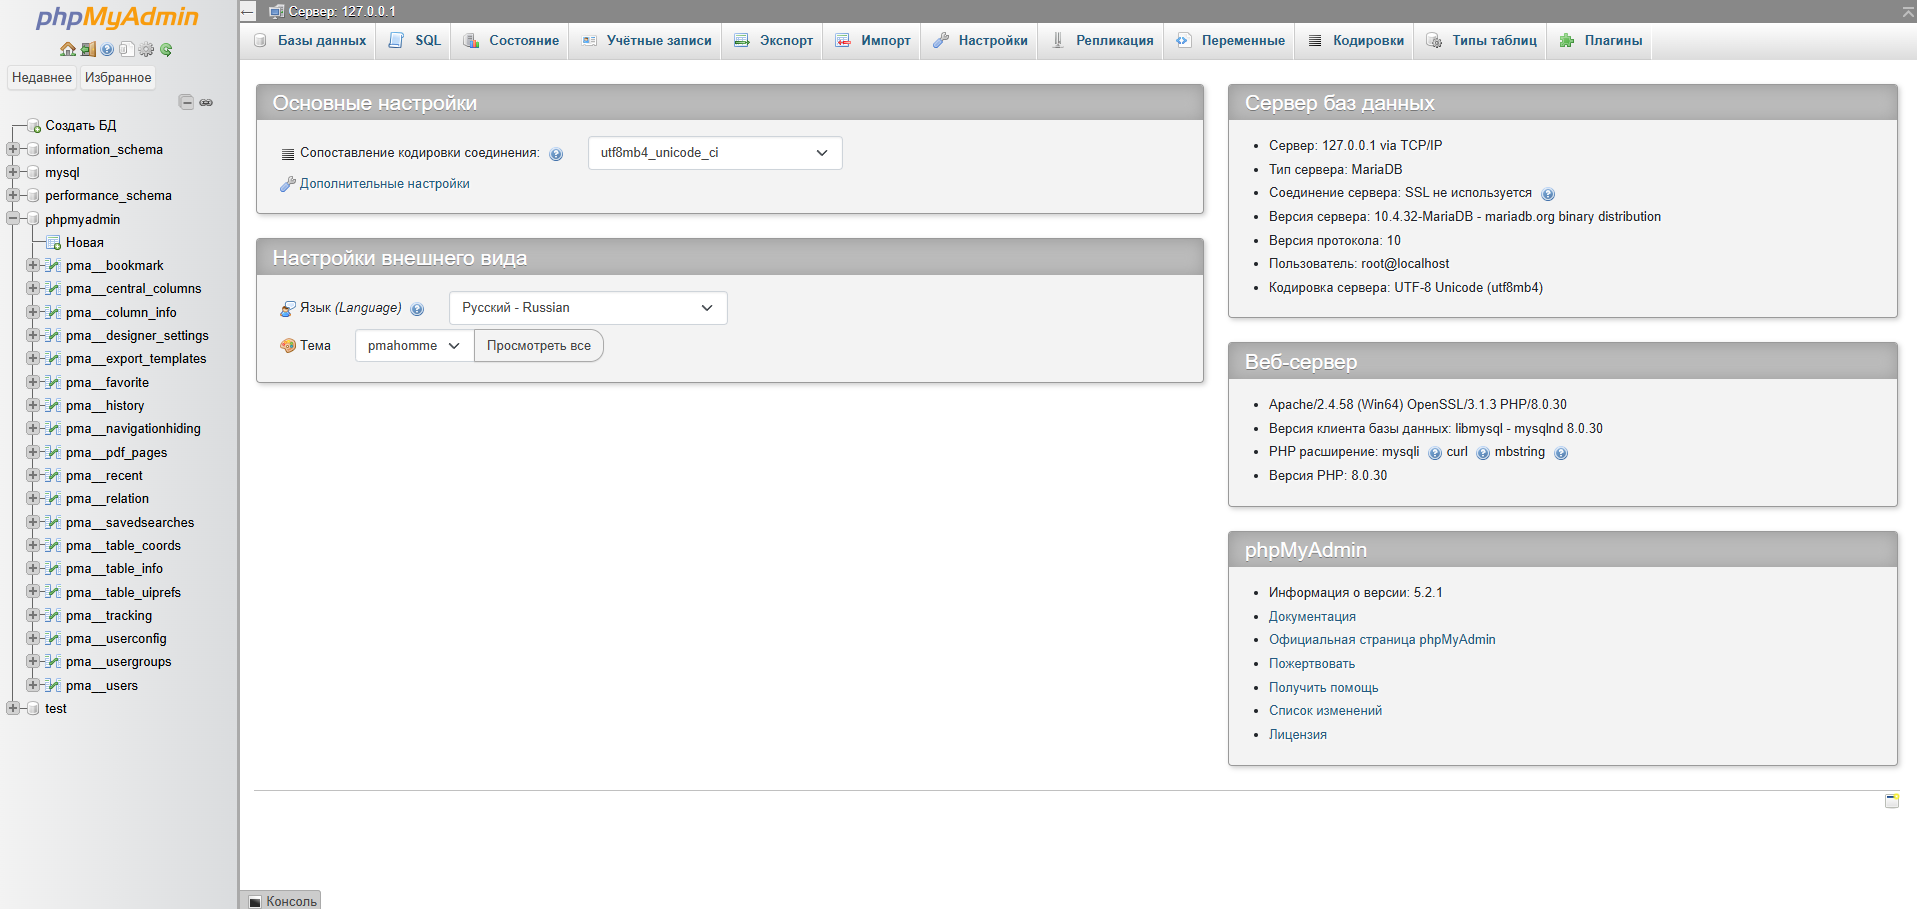
Task: Collapse the phpmyadmin database tree node
Action: click(13, 219)
